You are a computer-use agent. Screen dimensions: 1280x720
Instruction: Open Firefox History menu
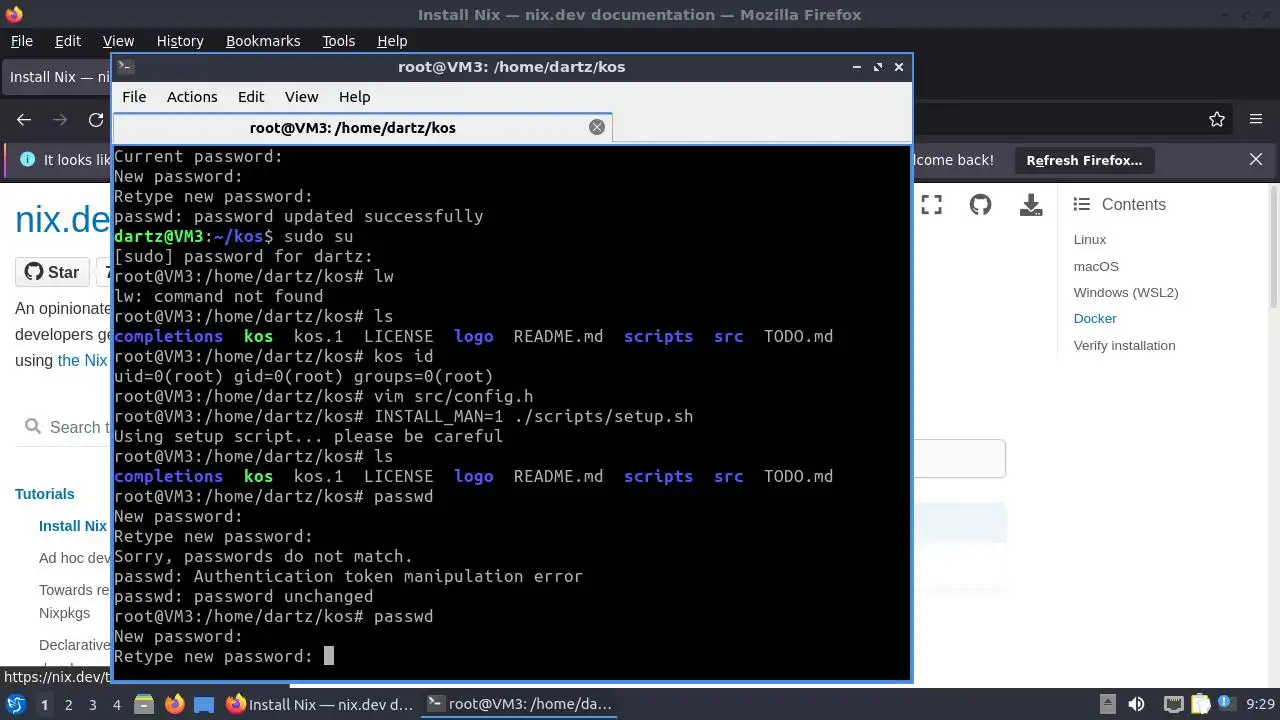(x=180, y=41)
